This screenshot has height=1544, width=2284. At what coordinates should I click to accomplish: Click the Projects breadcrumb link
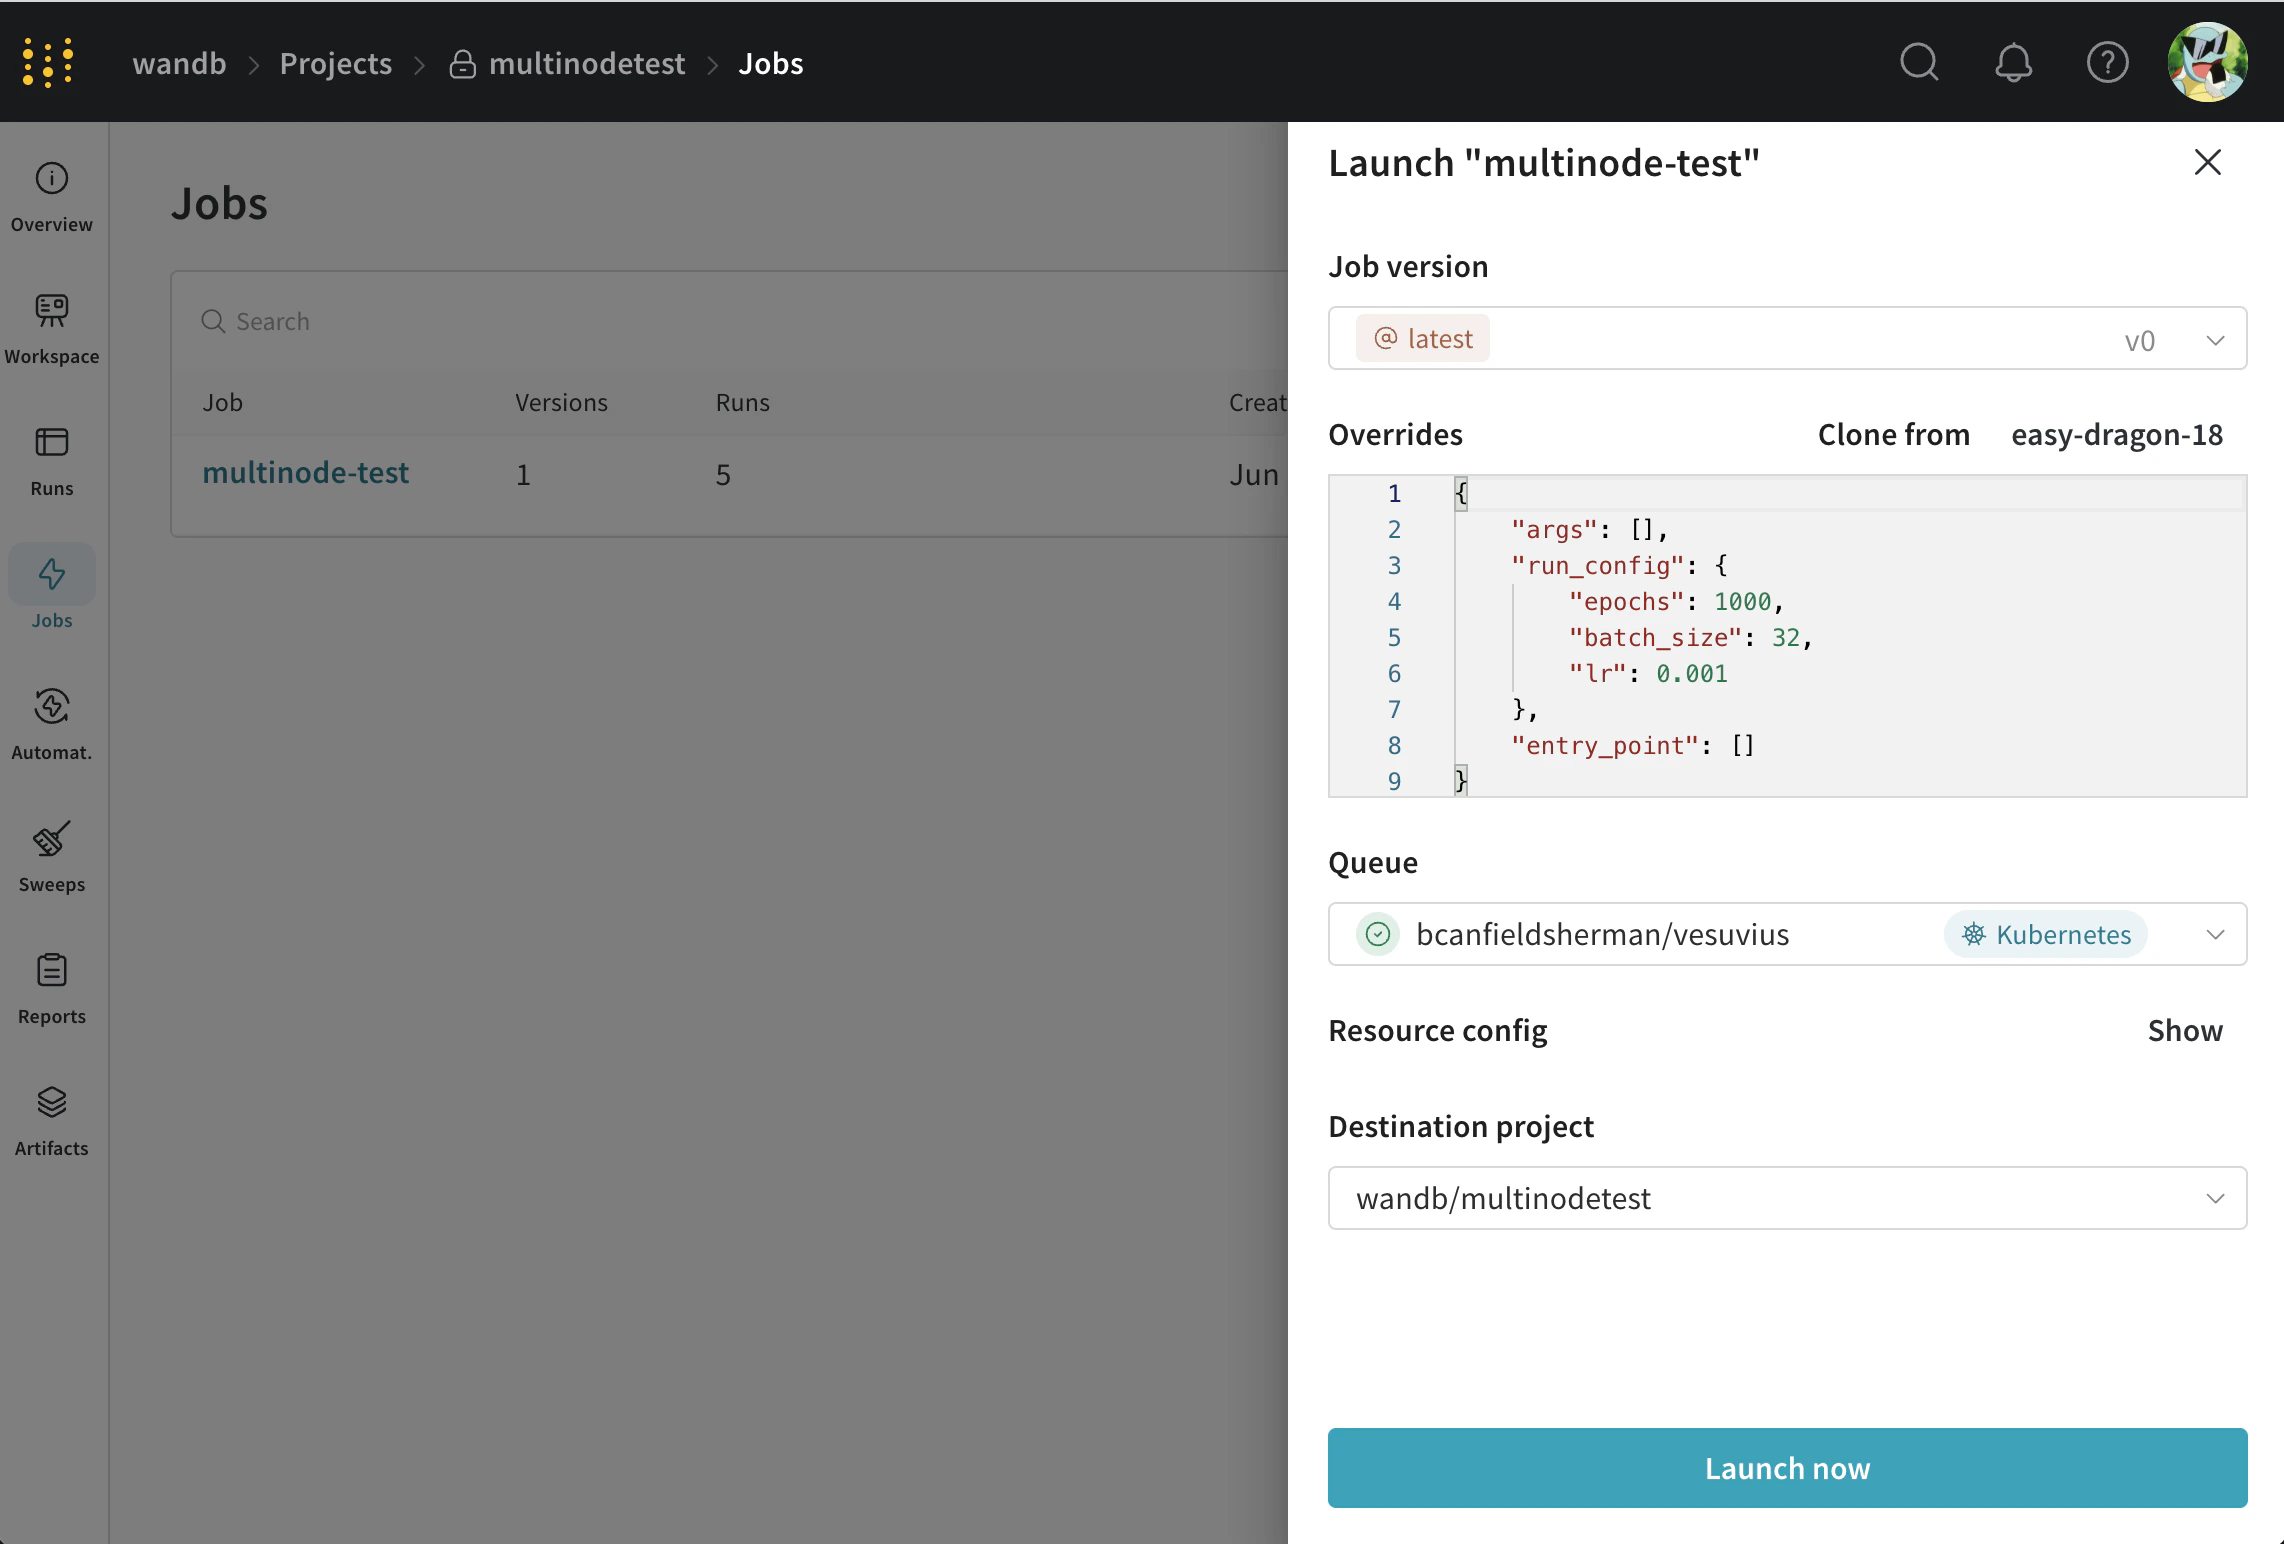[x=335, y=64]
